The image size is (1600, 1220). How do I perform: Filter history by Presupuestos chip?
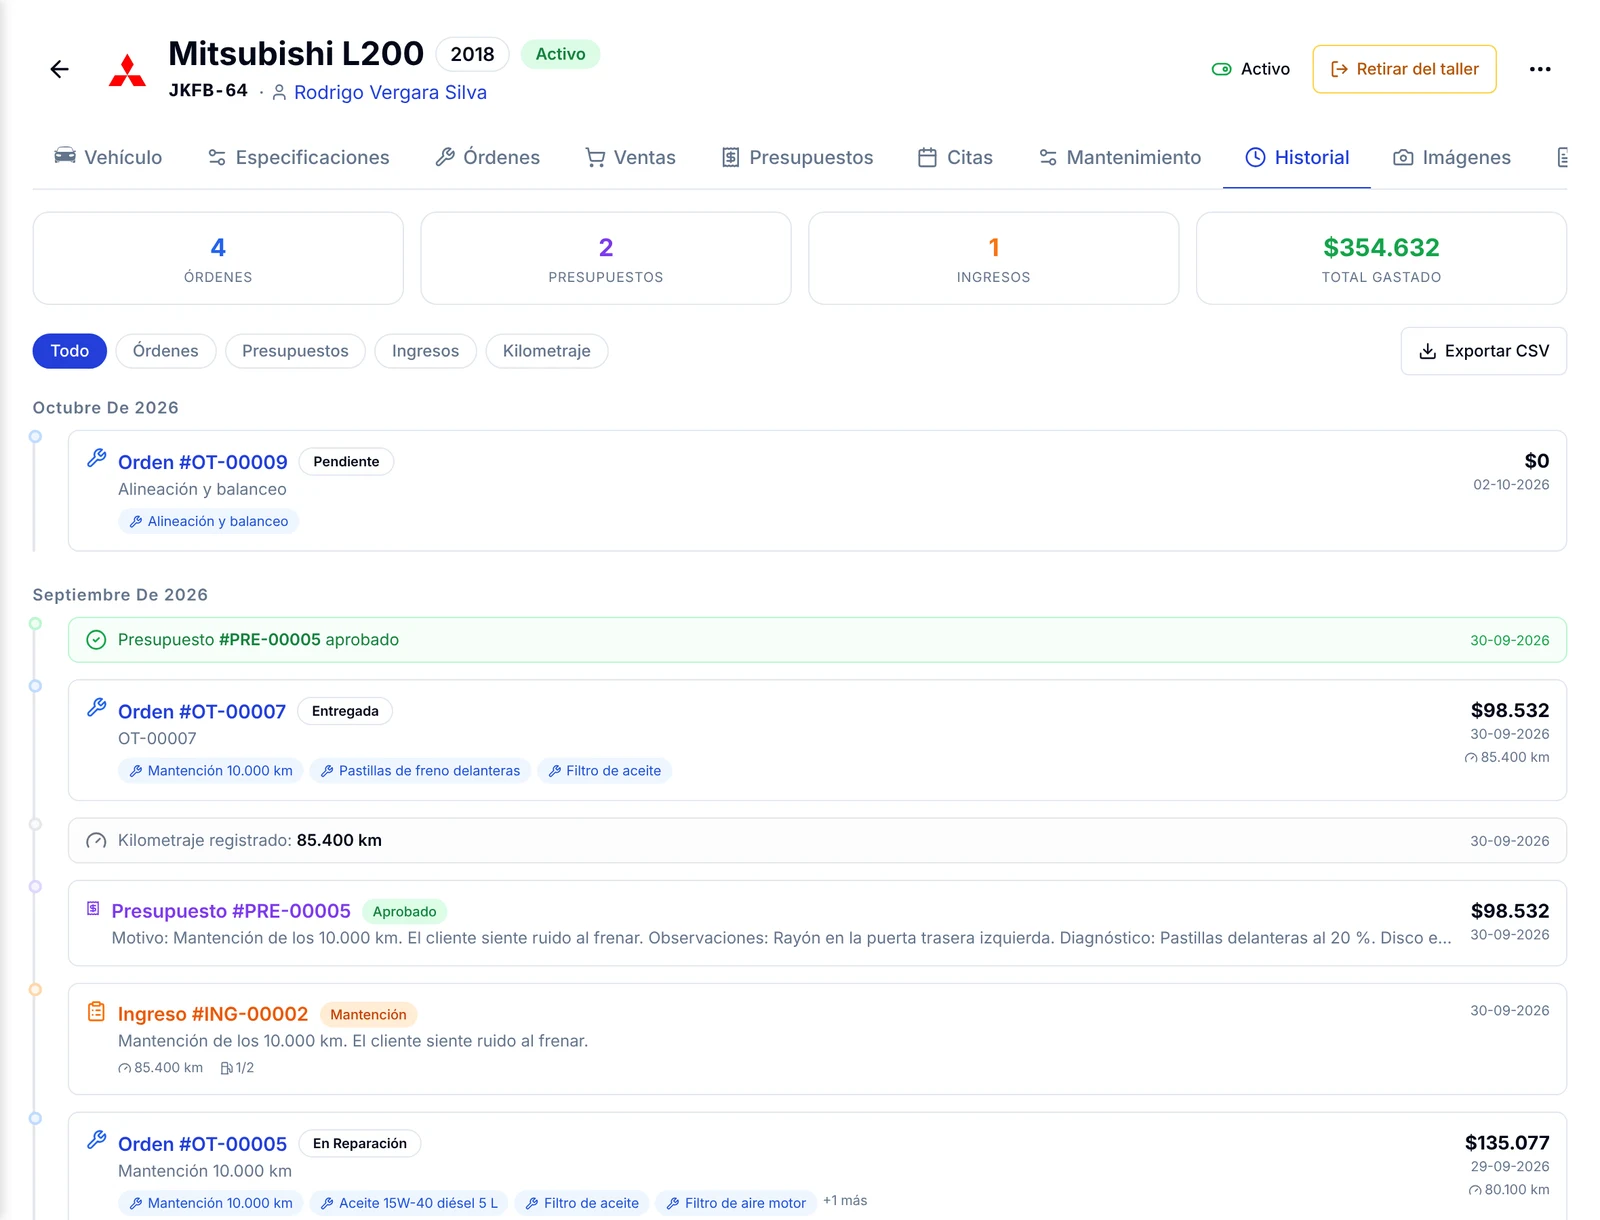click(x=295, y=351)
